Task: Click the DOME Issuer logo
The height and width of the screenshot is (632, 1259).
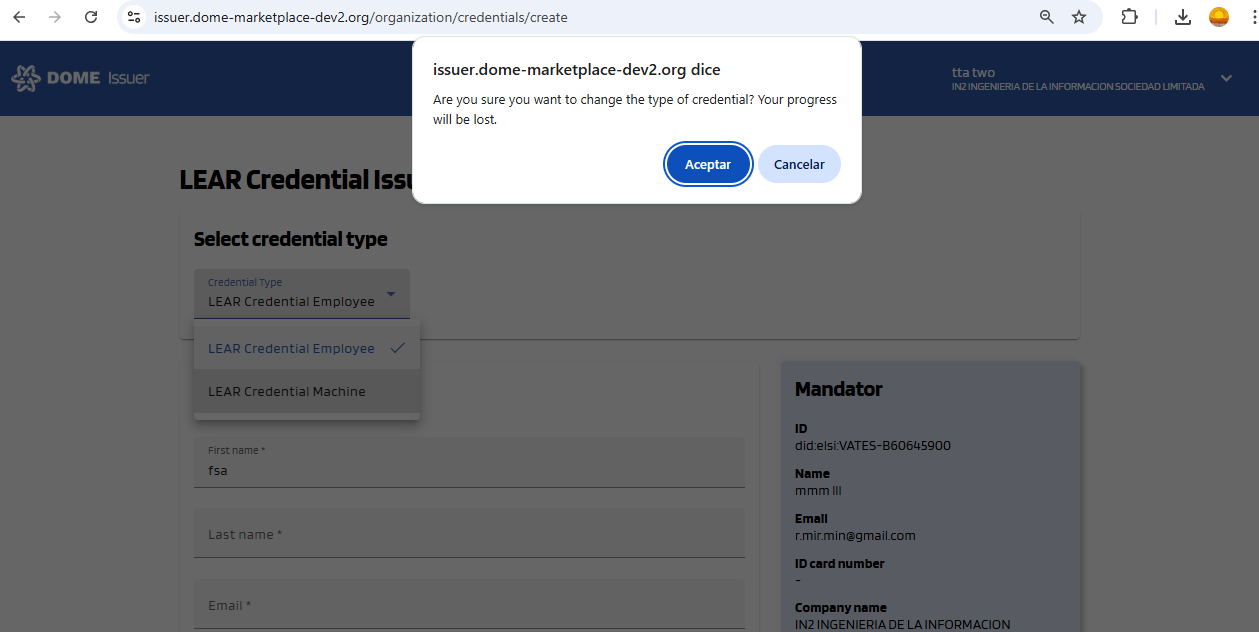Action: point(80,78)
